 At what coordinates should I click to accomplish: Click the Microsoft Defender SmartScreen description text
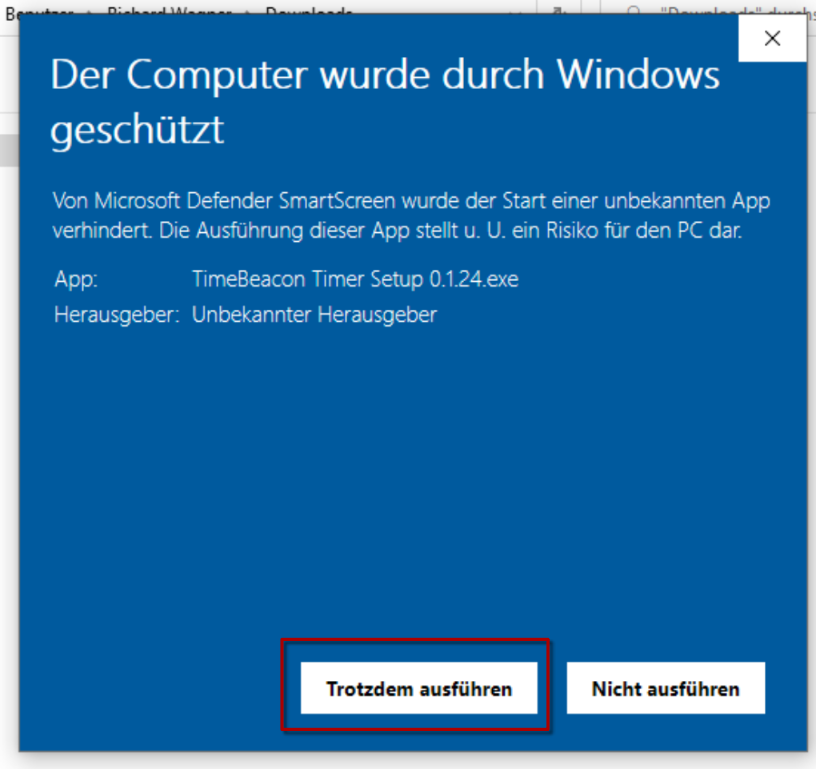(x=411, y=215)
